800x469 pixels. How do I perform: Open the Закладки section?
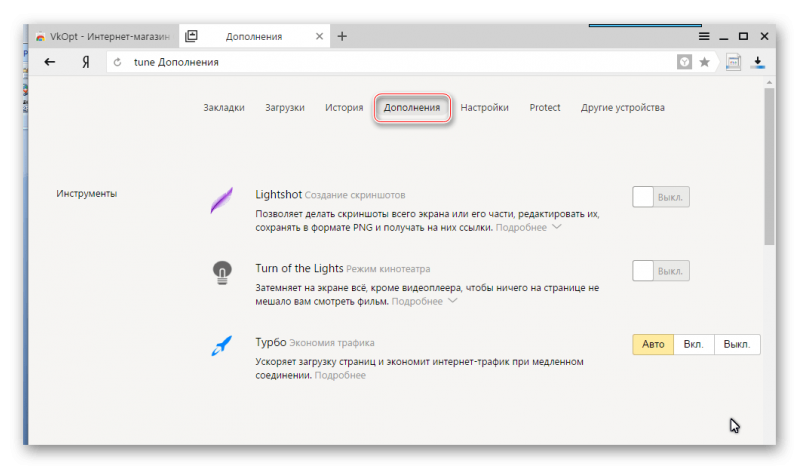pyautogui.click(x=224, y=108)
